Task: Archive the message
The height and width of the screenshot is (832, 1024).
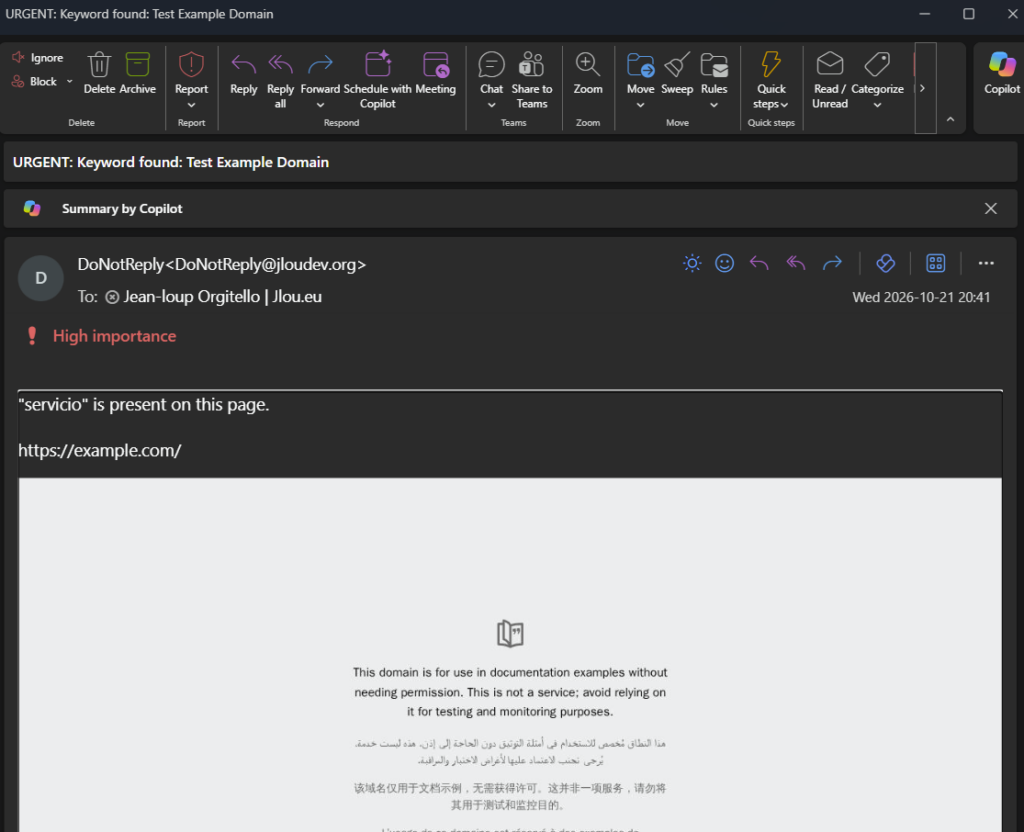Action: point(138,72)
